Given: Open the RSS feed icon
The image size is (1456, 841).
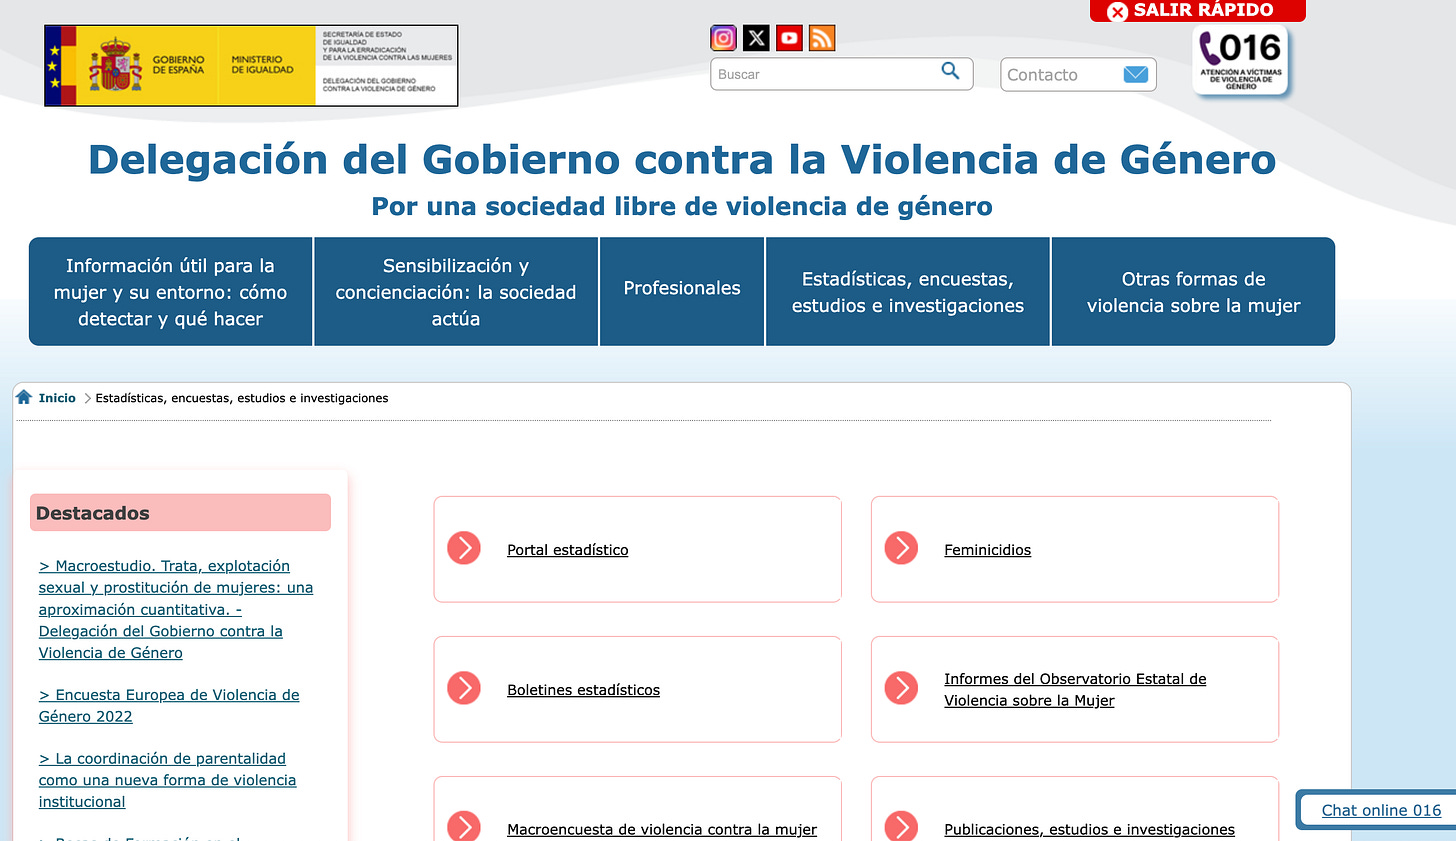Looking at the screenshot, I should pyautogui.click(x=822, y=38).
